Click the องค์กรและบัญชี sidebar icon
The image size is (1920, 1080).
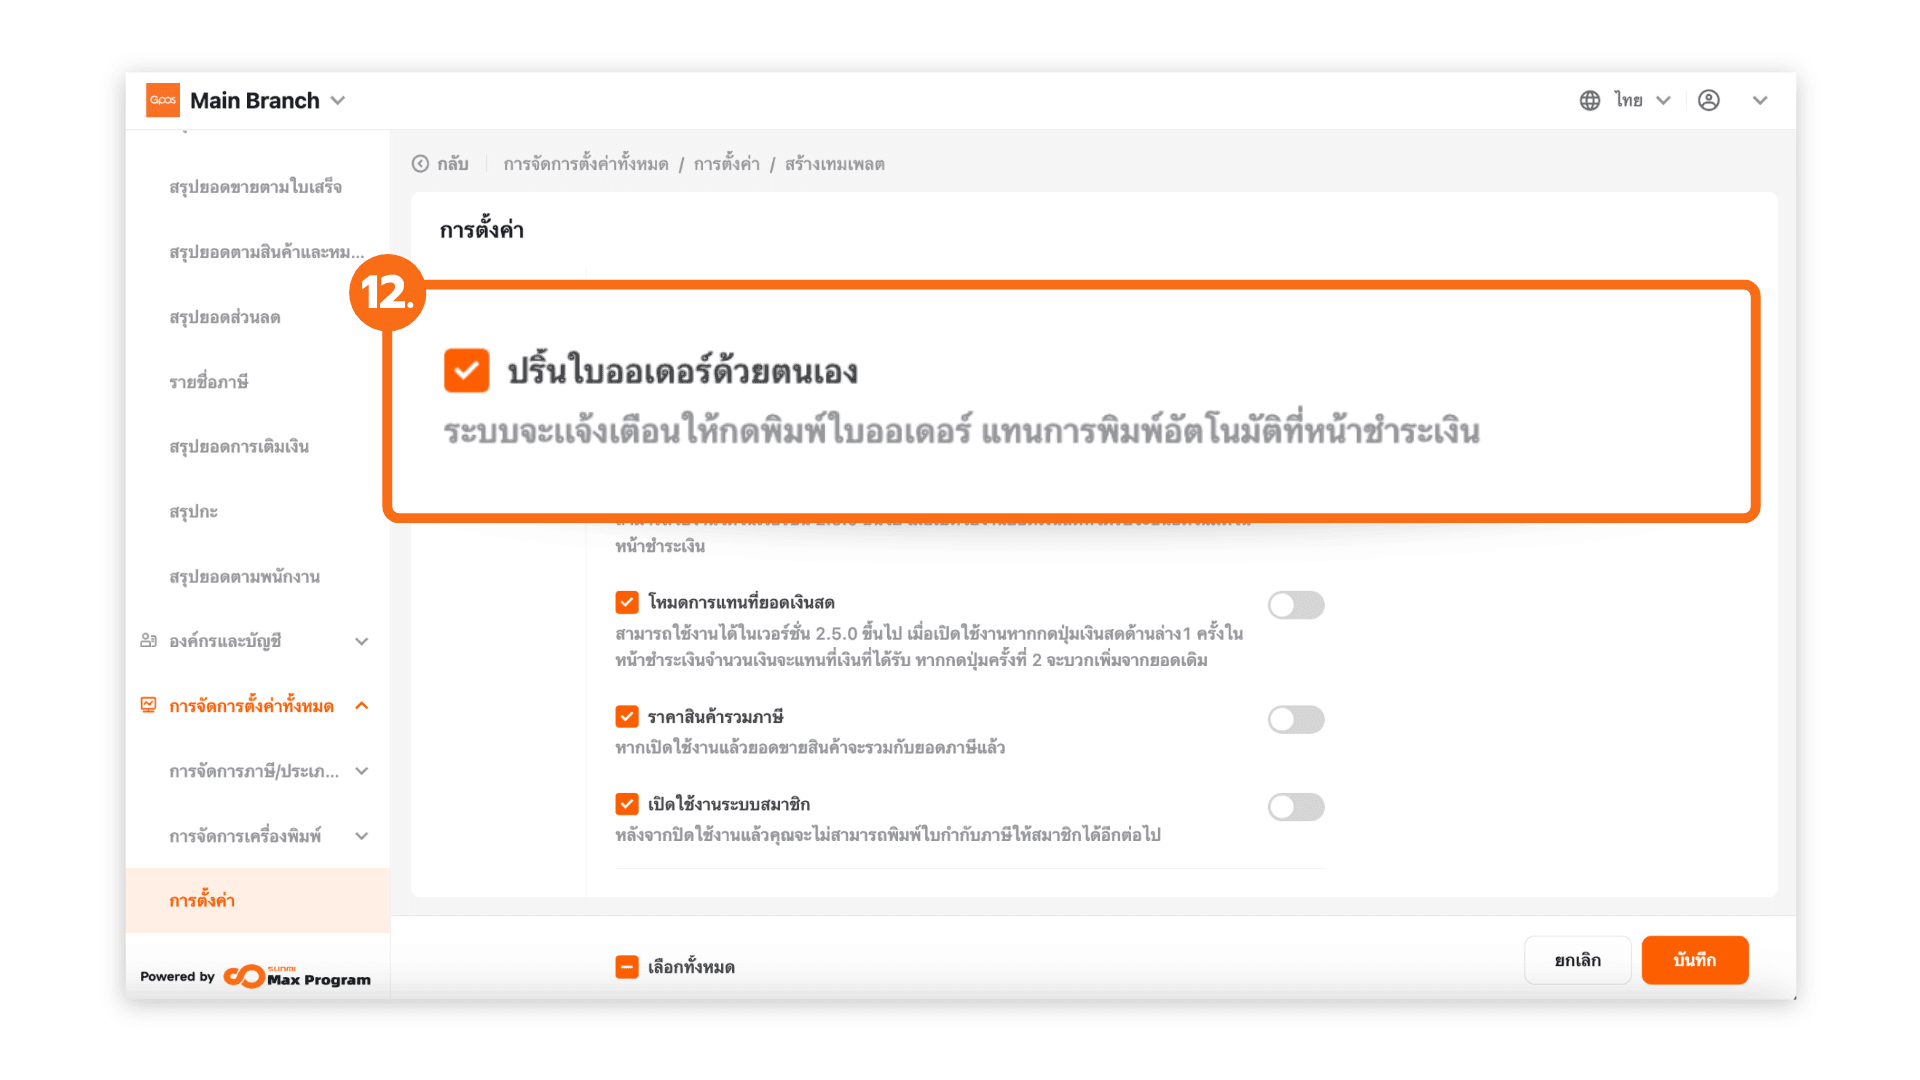coord(149,641)
